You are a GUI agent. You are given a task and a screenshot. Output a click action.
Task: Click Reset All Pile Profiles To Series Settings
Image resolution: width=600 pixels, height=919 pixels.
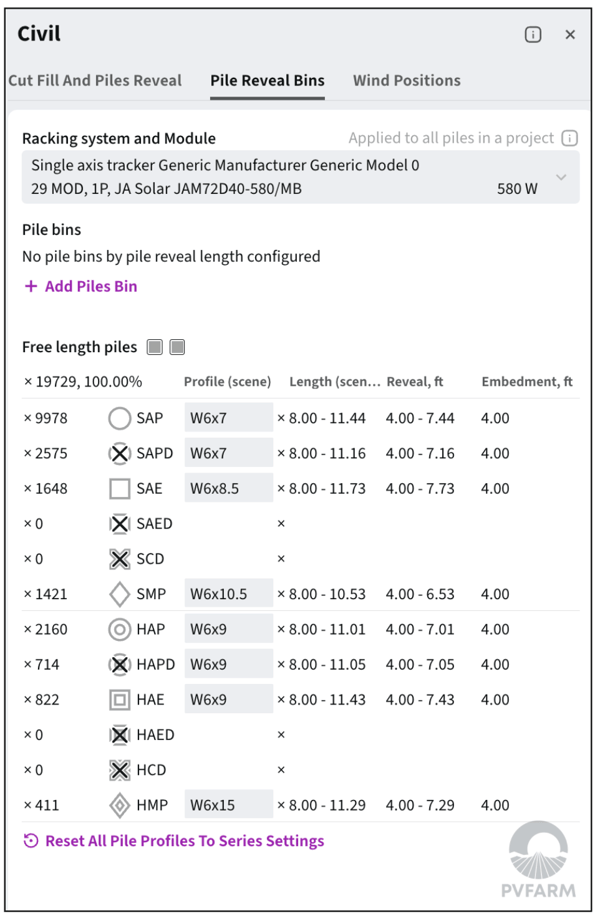[x=180, y=840]
